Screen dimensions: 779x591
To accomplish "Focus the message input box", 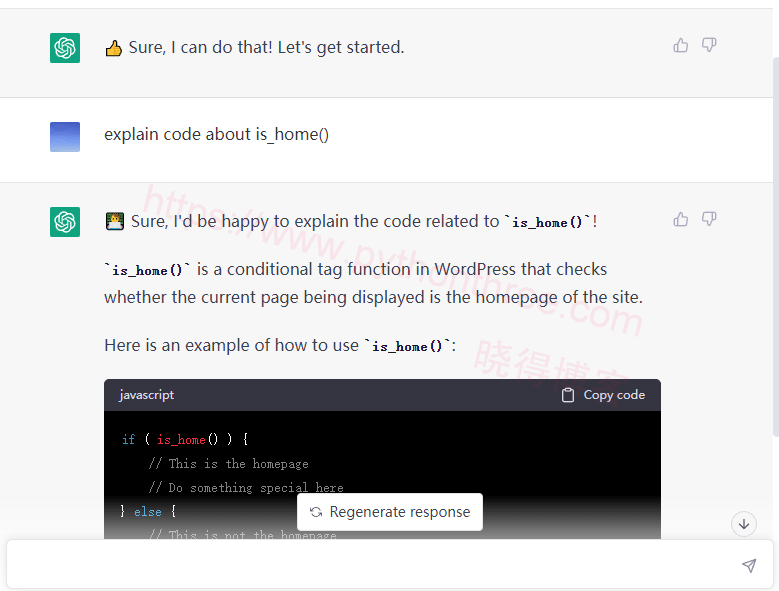I will pyautogui.click(x=370, y=565).
